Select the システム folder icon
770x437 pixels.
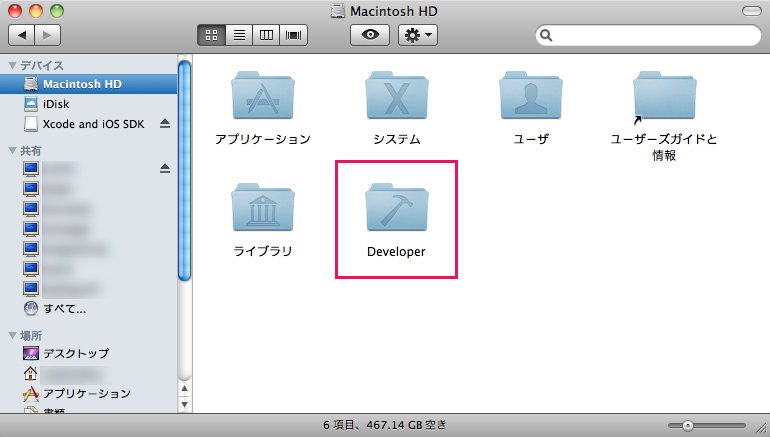click(x=397, y=95)
